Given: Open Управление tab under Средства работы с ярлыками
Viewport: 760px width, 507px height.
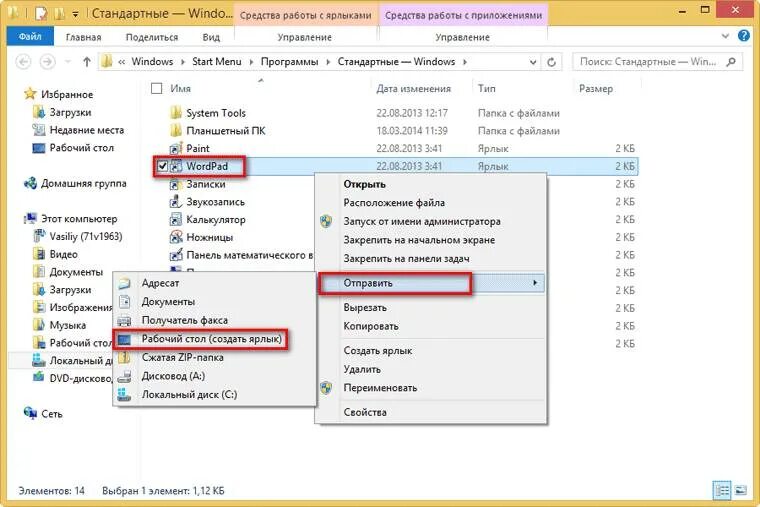Looking at the screenshot, I should click(x=304, y=37).
